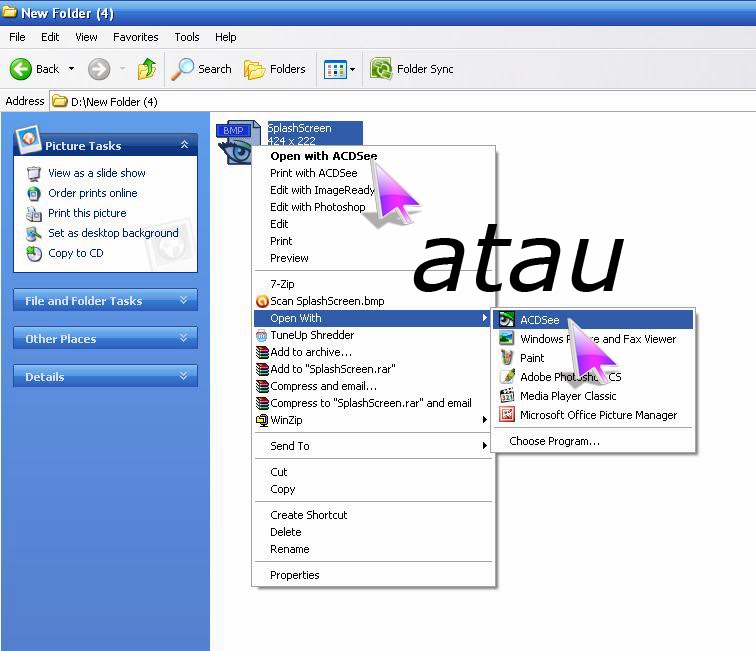This screenshot has width=756, height=651.
Task: Click the Copy to CD icon
Action: pyautogui.click(x=34, y=254)
